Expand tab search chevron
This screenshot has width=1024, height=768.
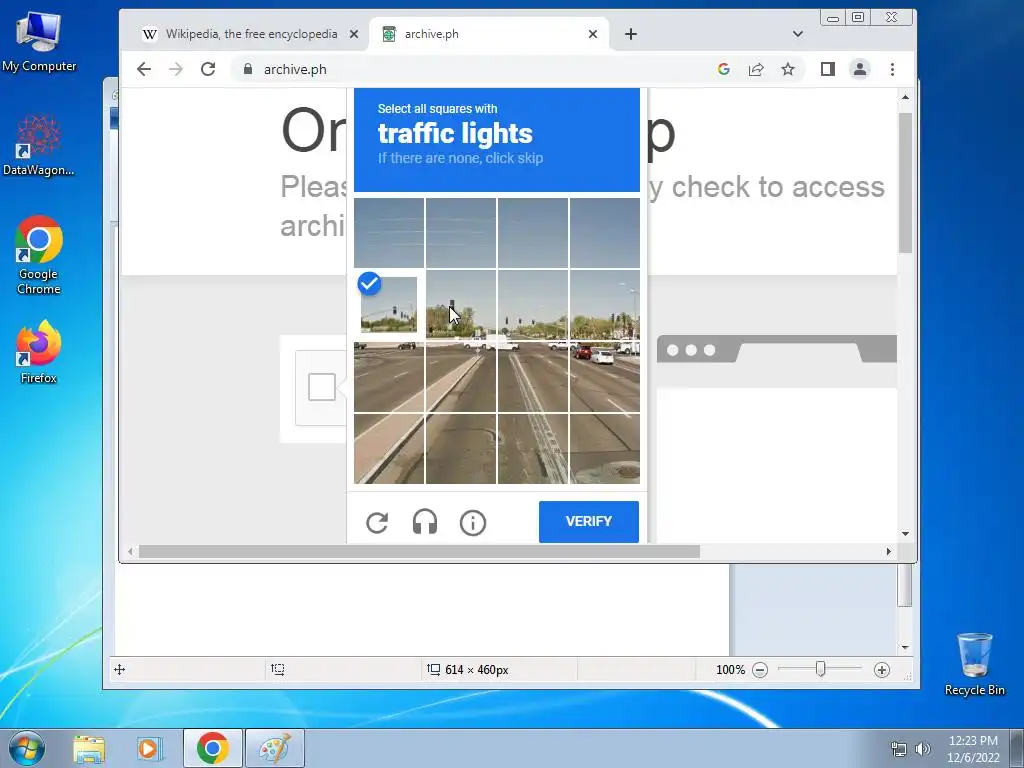(798, 34)
